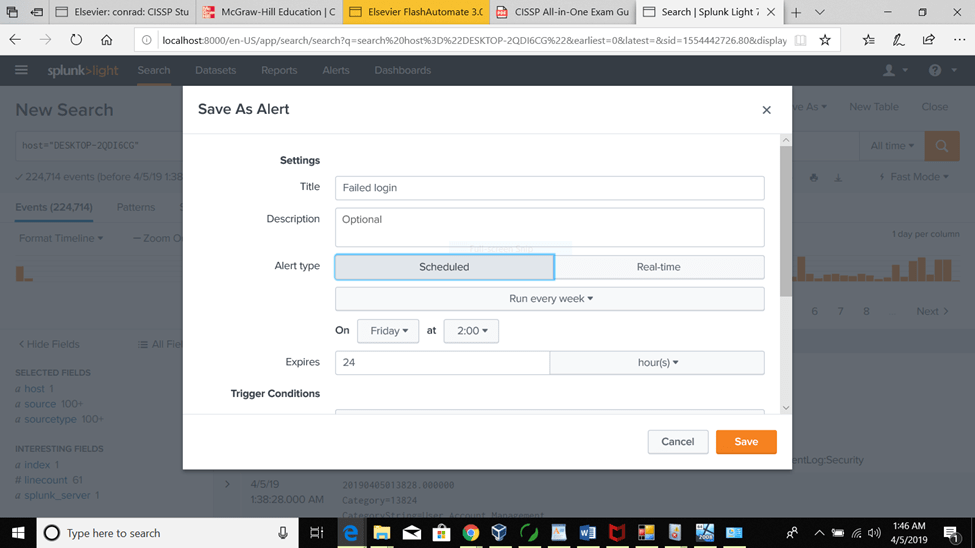Screen dimensions: 975x548
Task: Click the export download icon
Action: pyautogui.click(x=838, y=178)
